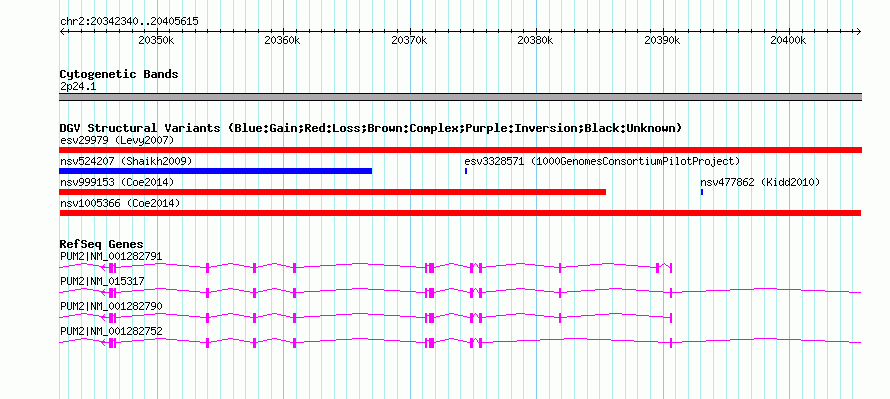Click the PUM2 NM_001282791 gene model line

tap(366, 268)
